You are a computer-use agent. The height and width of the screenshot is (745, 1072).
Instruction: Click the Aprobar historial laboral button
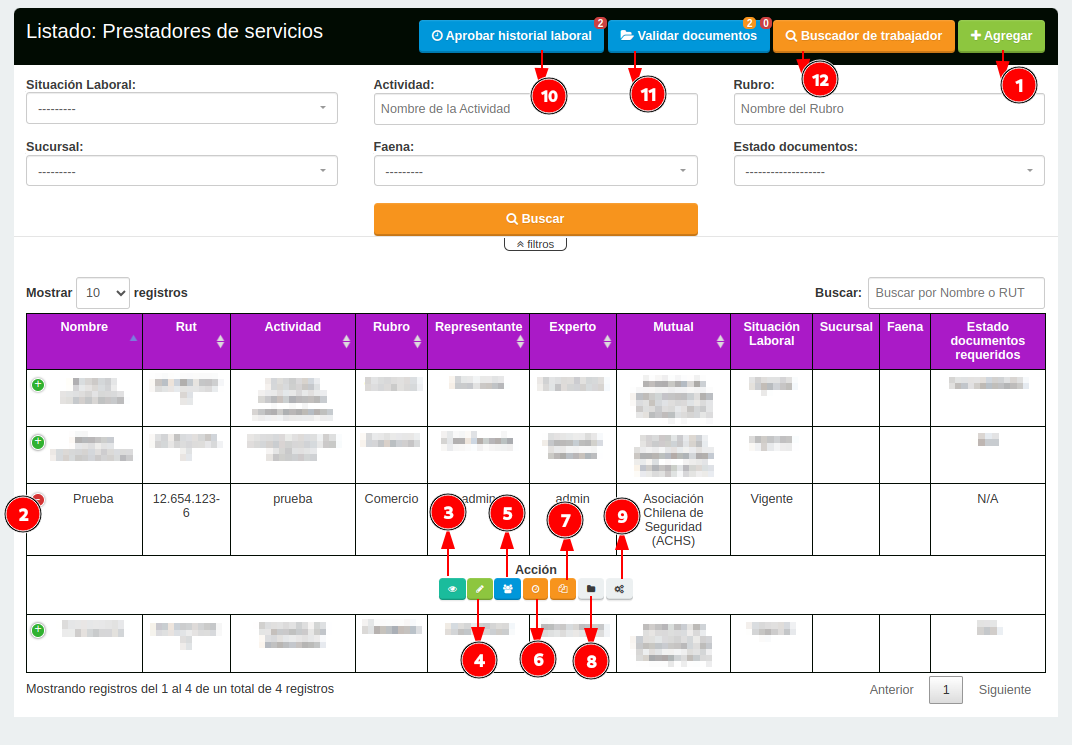(511, 36)
